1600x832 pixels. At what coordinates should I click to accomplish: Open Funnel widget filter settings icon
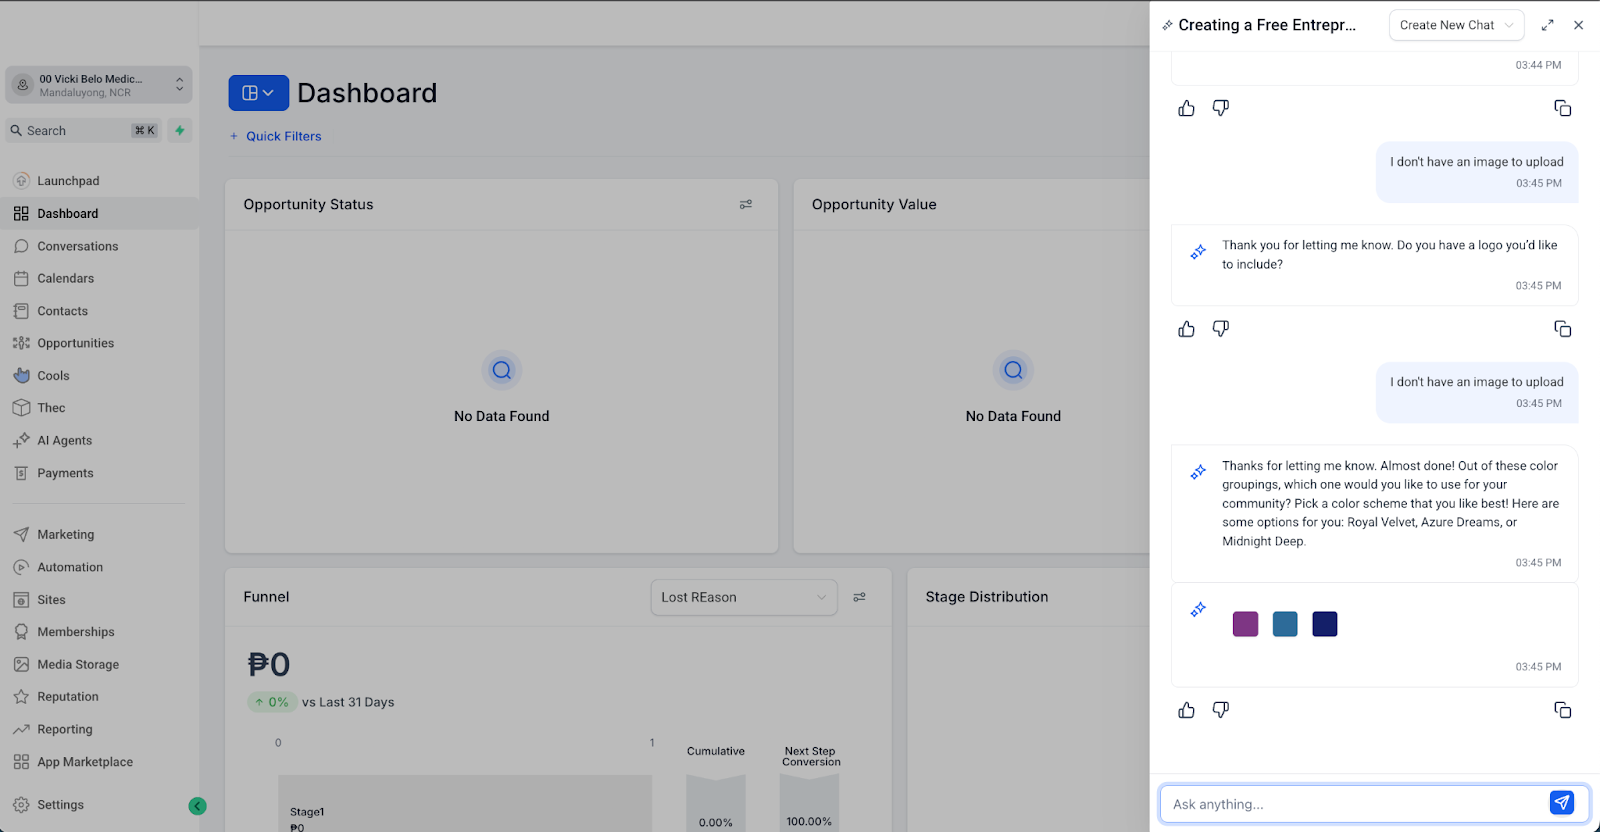859,597
